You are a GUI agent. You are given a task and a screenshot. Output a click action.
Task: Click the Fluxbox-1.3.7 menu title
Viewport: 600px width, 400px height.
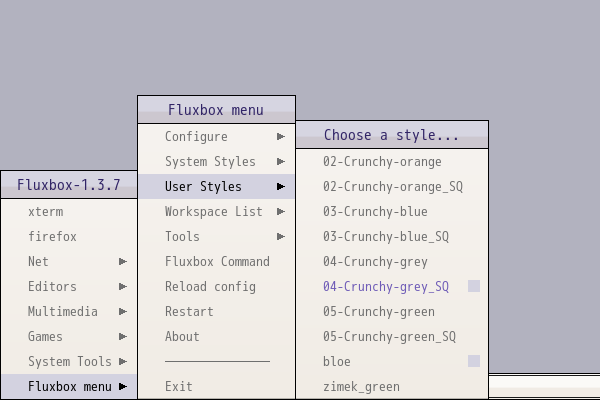pyautogui.click(x=69, y=185)
